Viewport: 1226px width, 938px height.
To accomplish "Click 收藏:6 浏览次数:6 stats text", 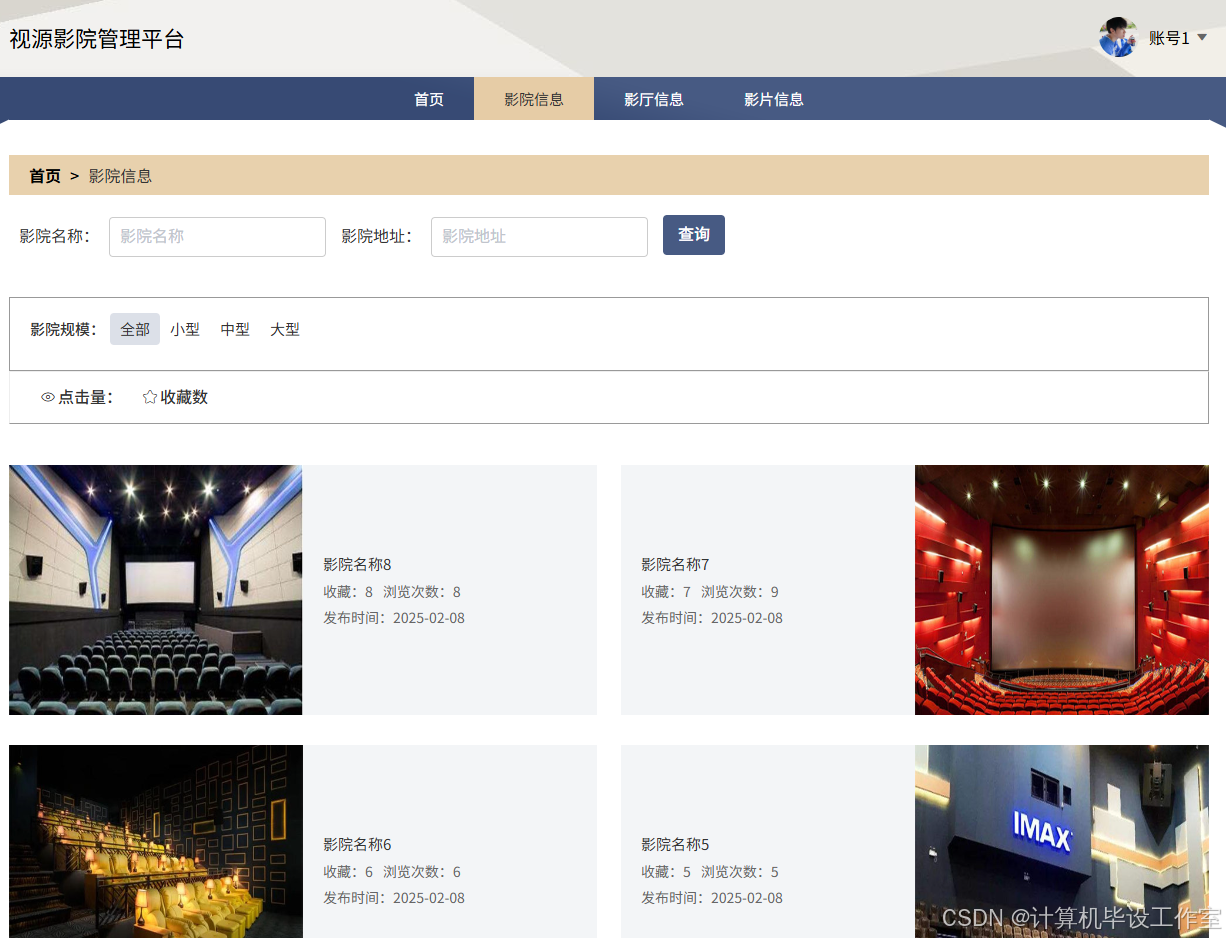I will tap(392, 872).
